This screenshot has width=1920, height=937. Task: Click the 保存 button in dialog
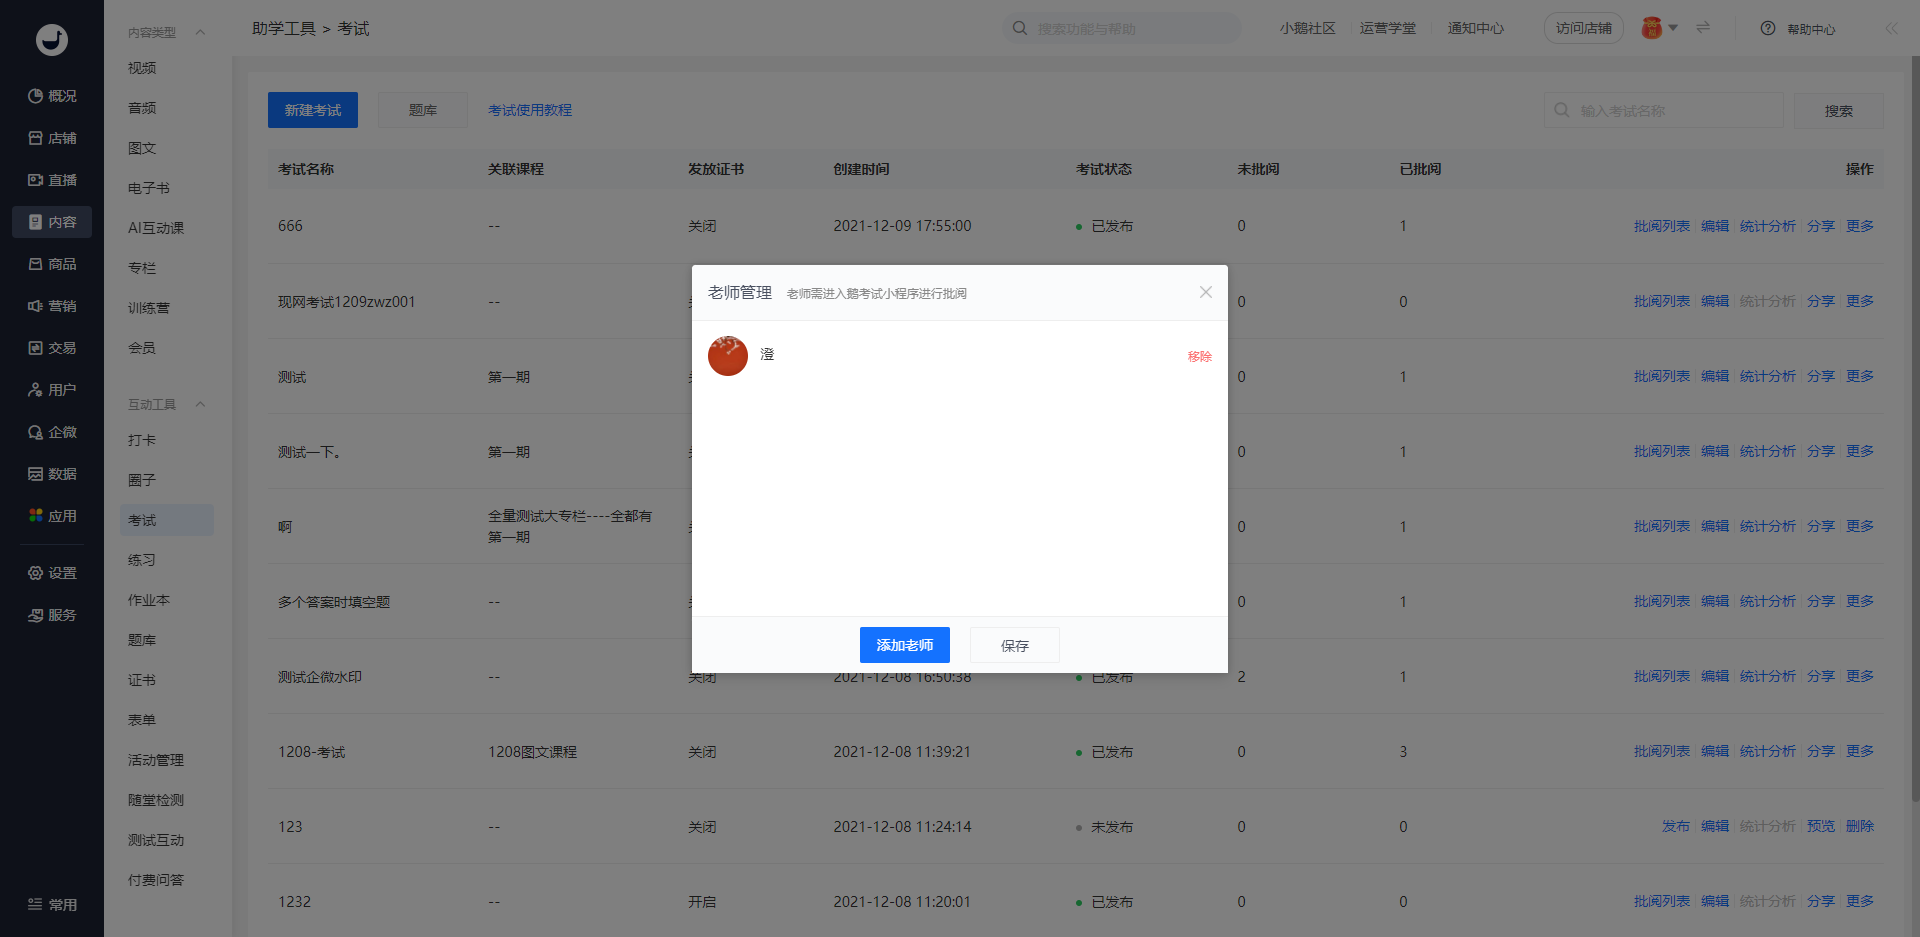[x=1014, y=645]
